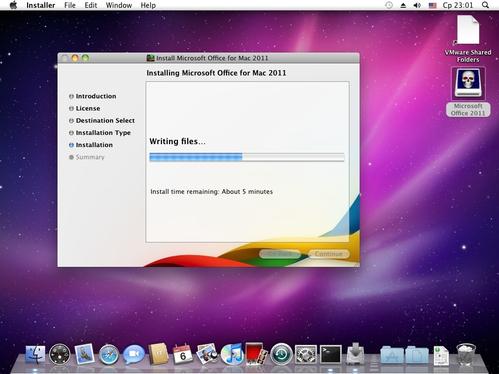Open the Help menu
Viewport: 499px width, 374px height.
[x=148, y=5]
